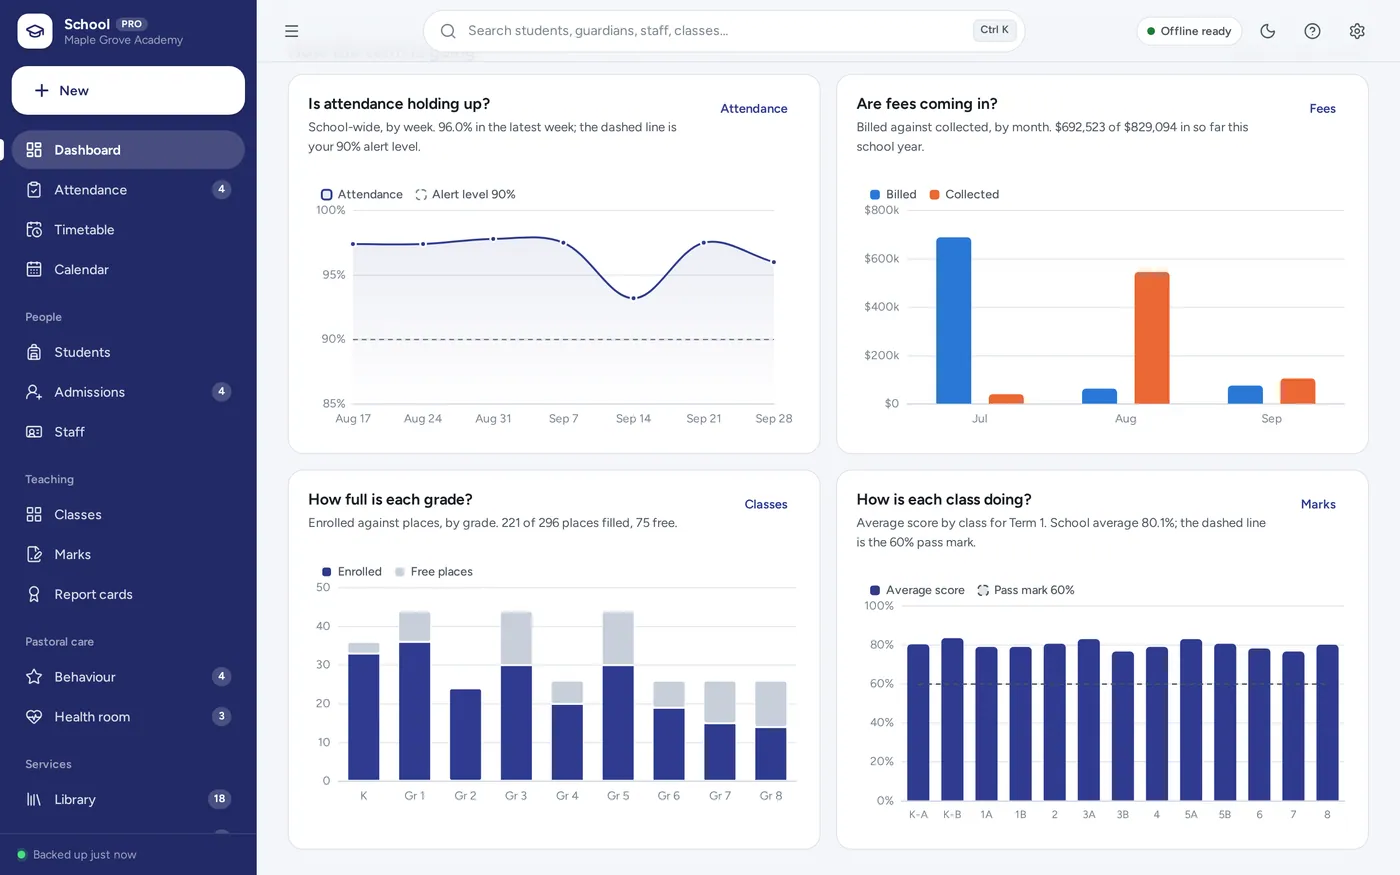Click the Calendar icon in sidebar
This screenshot has width=1400, height=875.
click(x=34, y=270)
